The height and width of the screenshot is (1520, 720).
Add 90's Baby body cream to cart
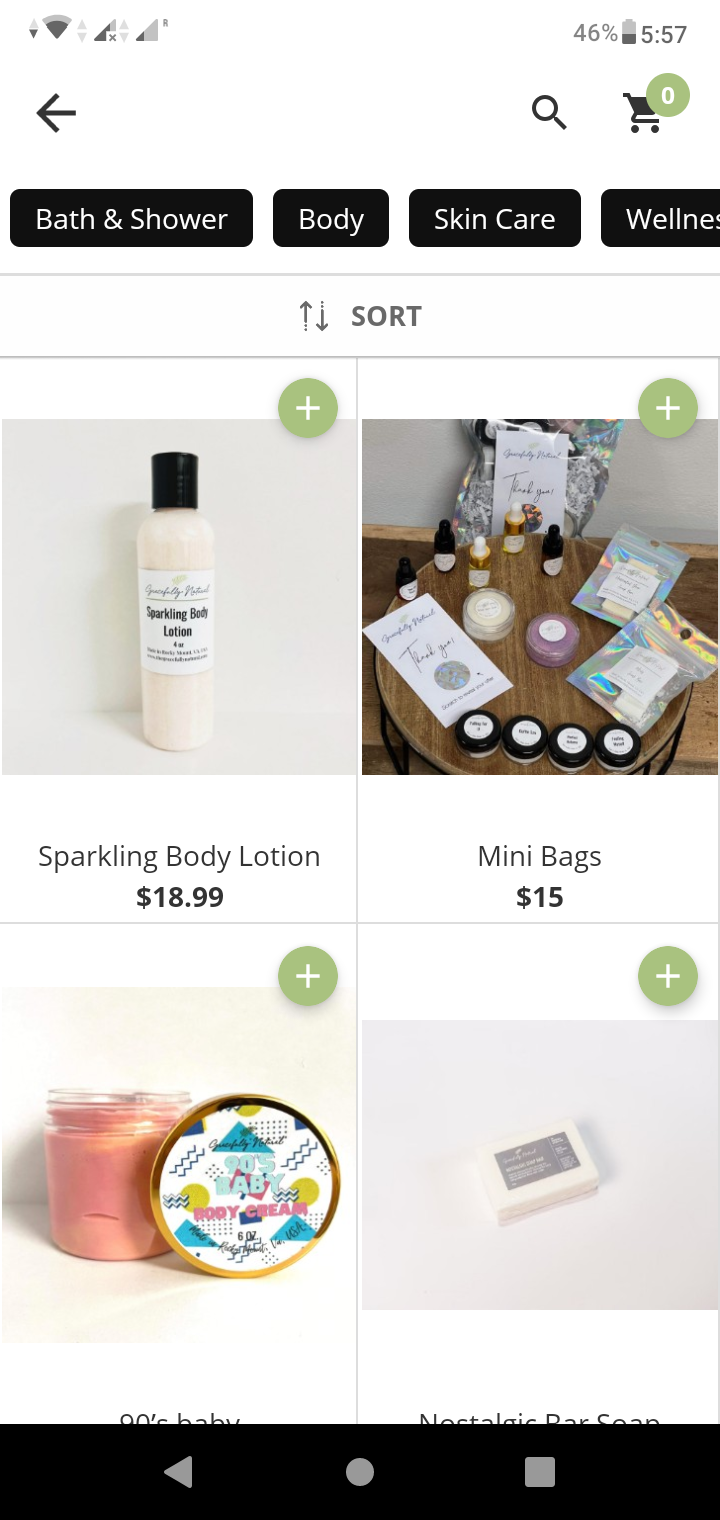click(x=308, y=976)
